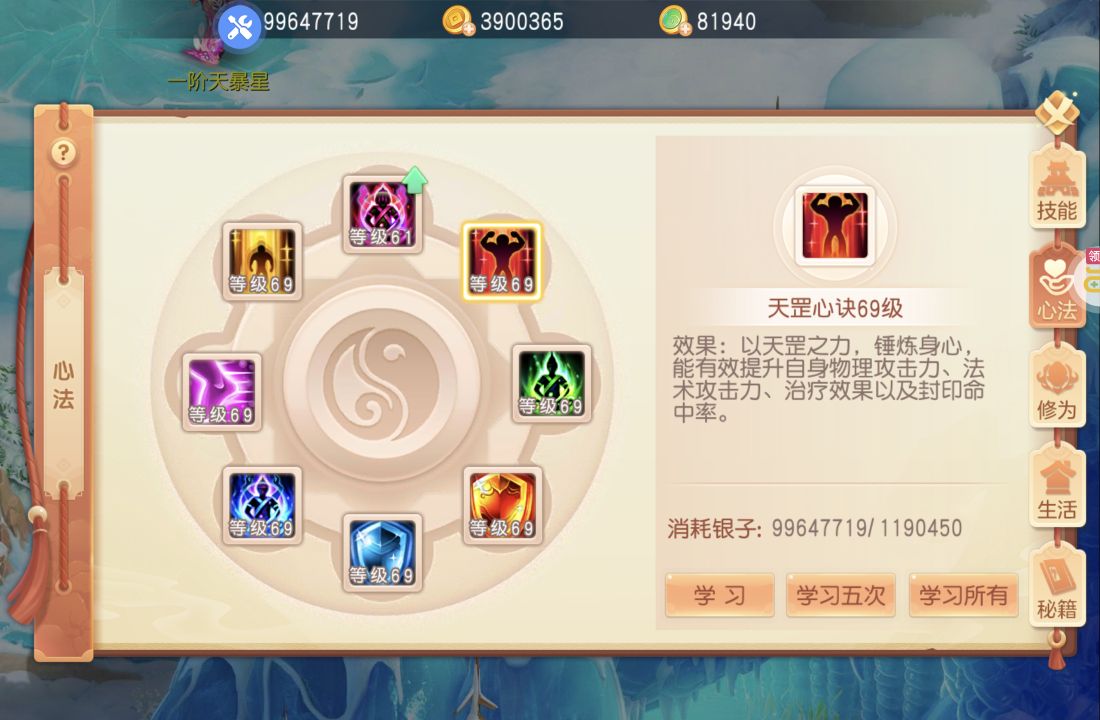The height and width of the screenshot is (720, 1100).
Task: Choose the blue crystal shield skill icon
Action: pyautogui.click(x=382, y=552)
